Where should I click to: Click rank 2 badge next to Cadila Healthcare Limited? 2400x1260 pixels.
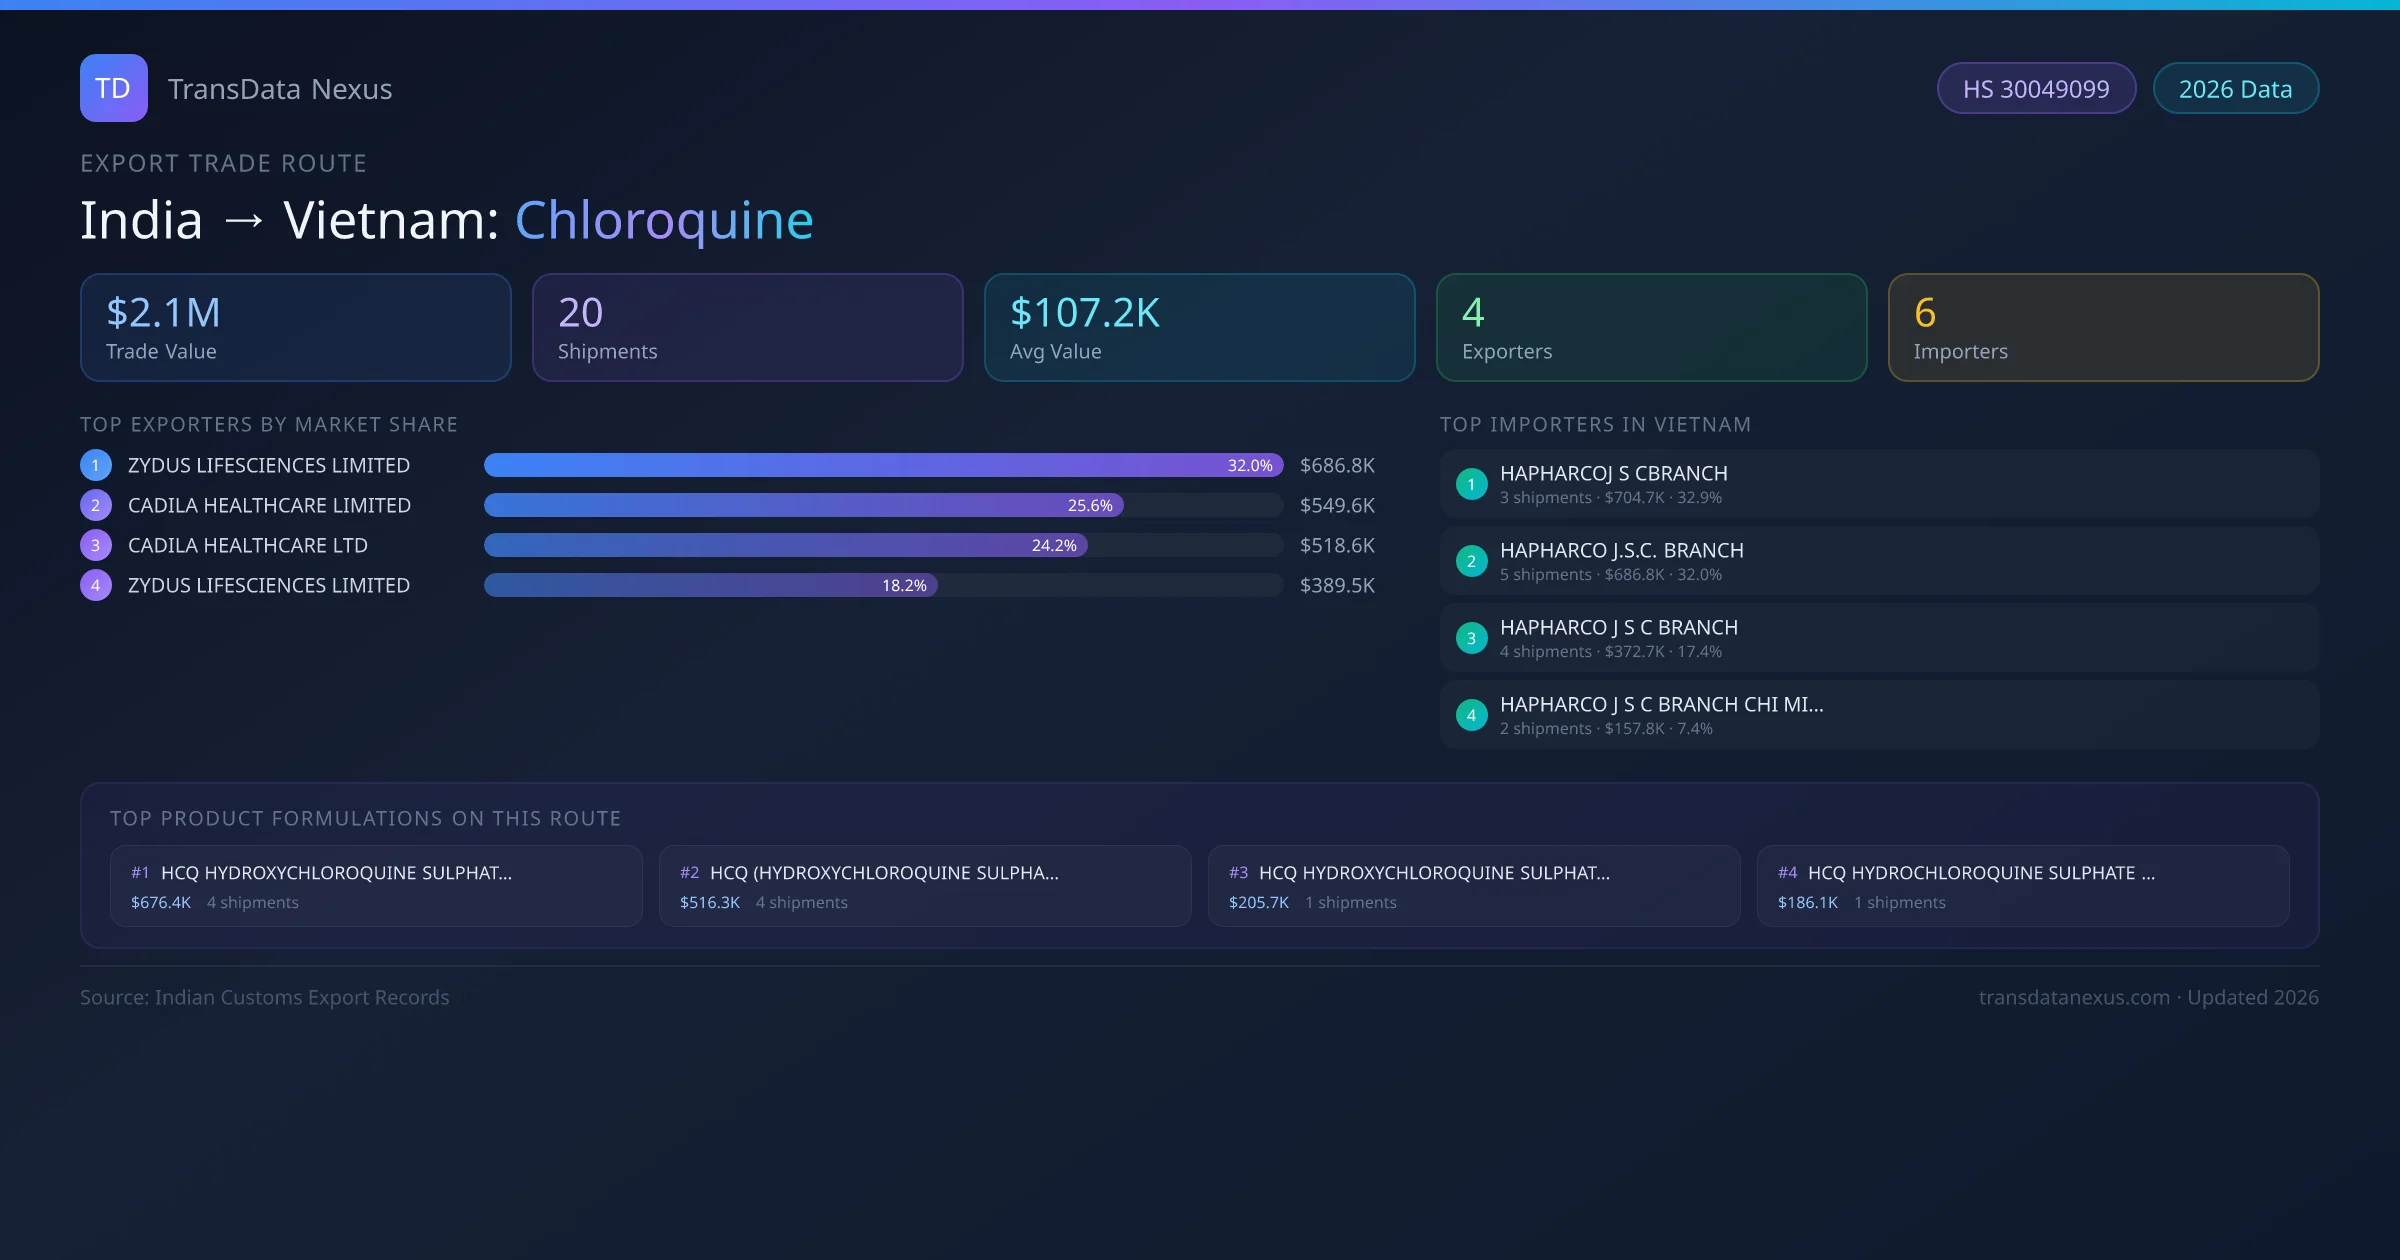click(95, 505)
